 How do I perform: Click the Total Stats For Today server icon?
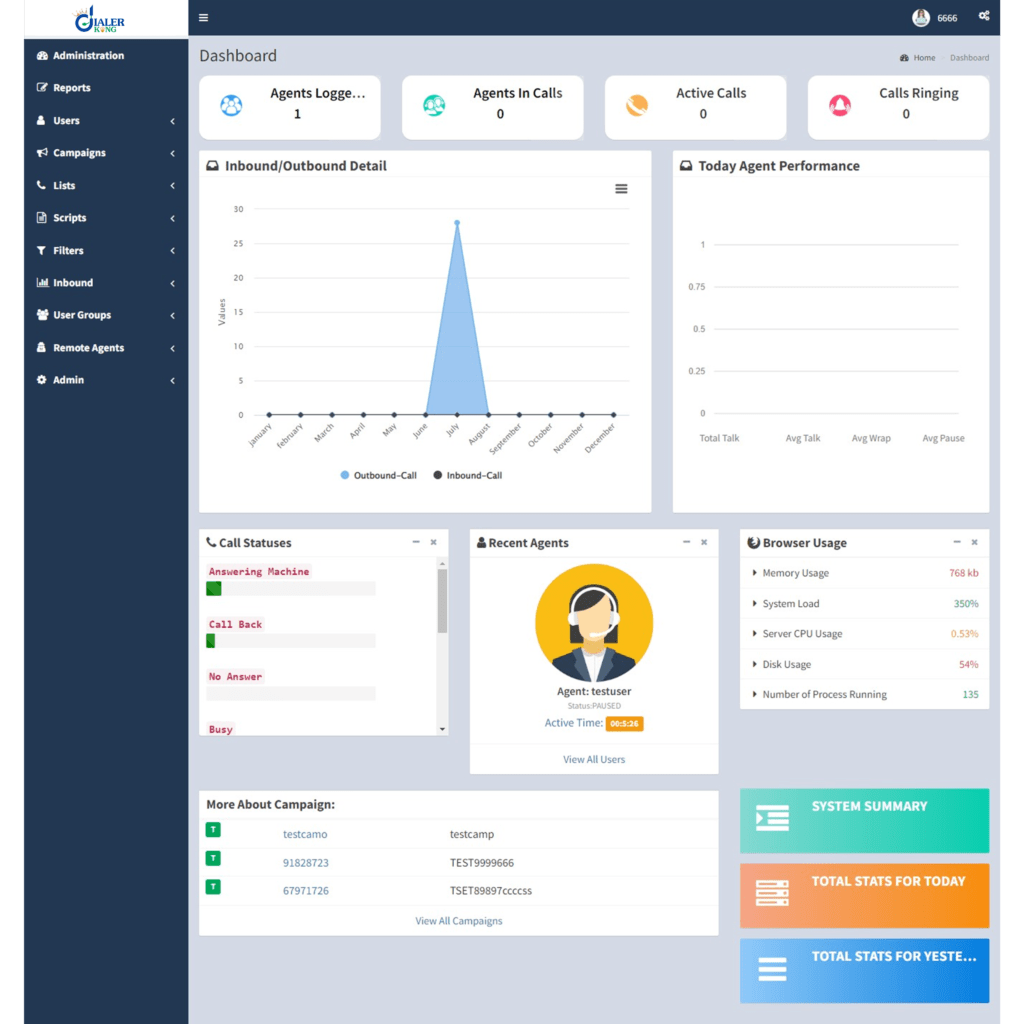coord(772,893)
